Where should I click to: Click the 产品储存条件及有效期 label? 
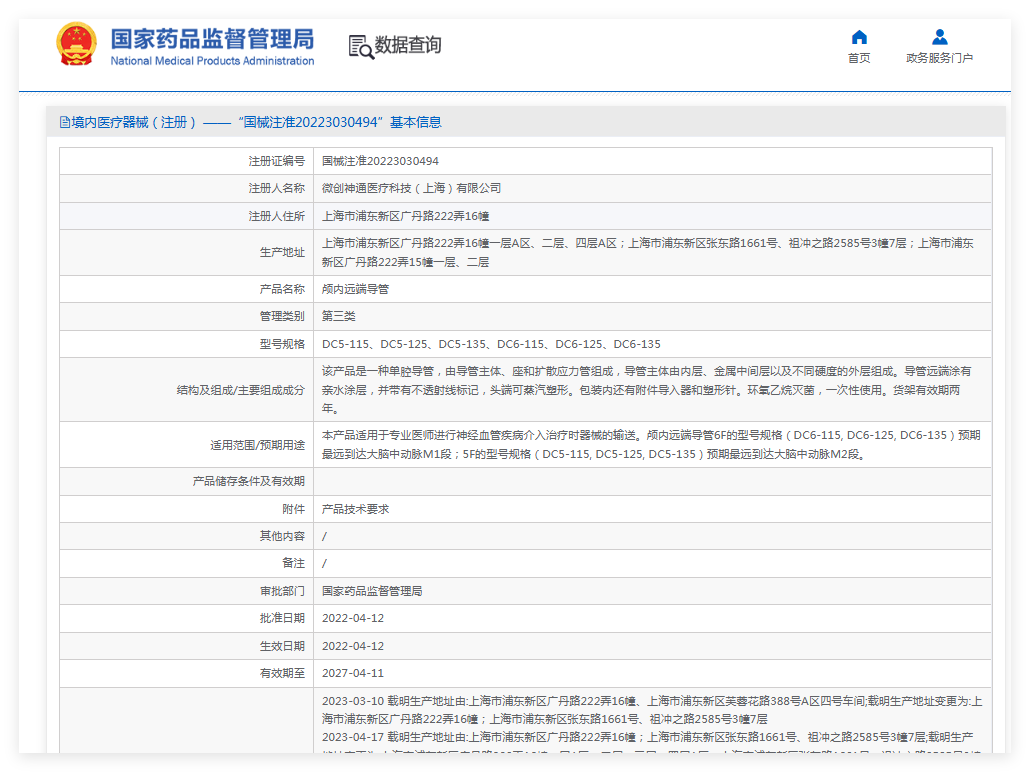coord(248,482)
